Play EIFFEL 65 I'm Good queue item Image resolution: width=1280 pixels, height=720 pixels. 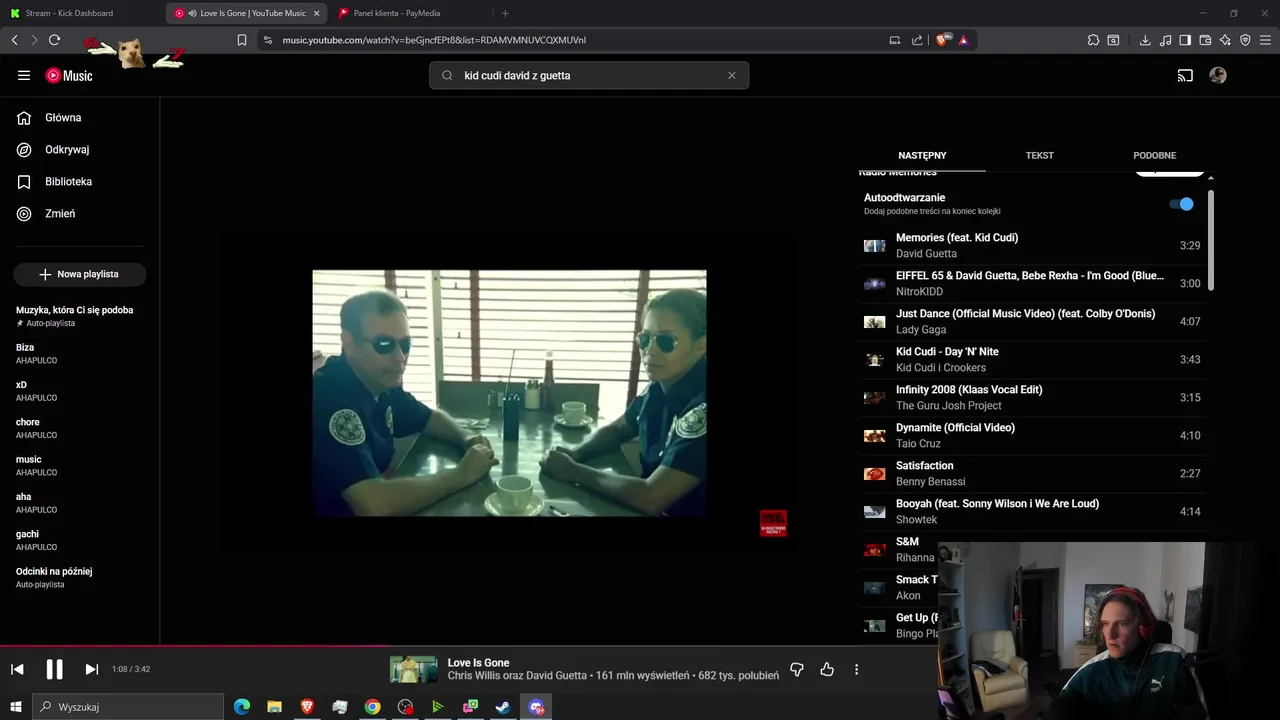[1032, 284]
